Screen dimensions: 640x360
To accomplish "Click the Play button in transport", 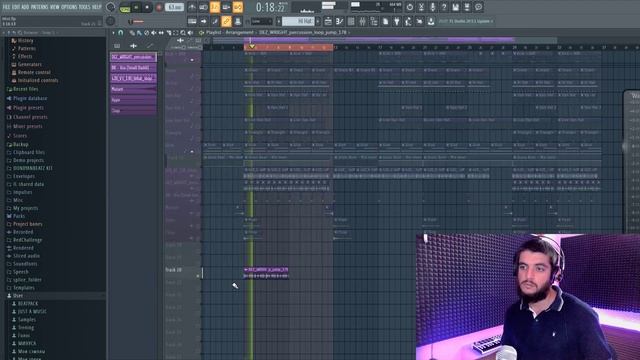I will click(136, 7).
